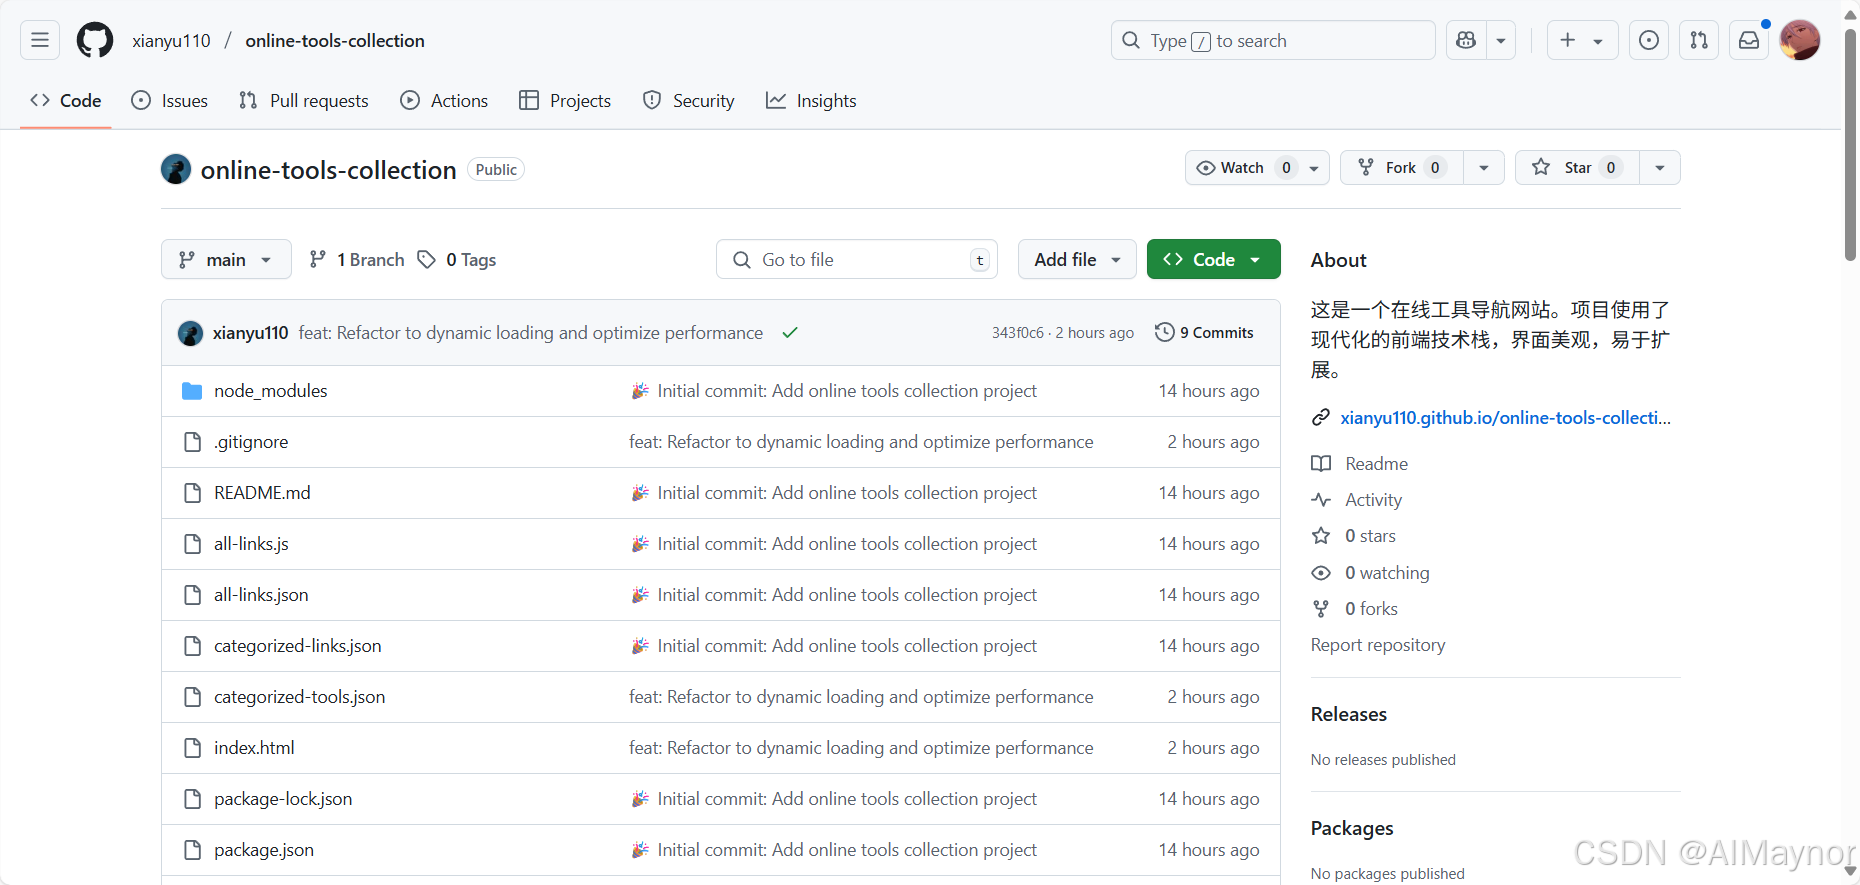
Task: Check the green commit status checkmark
Action: (x=790, y=332)
